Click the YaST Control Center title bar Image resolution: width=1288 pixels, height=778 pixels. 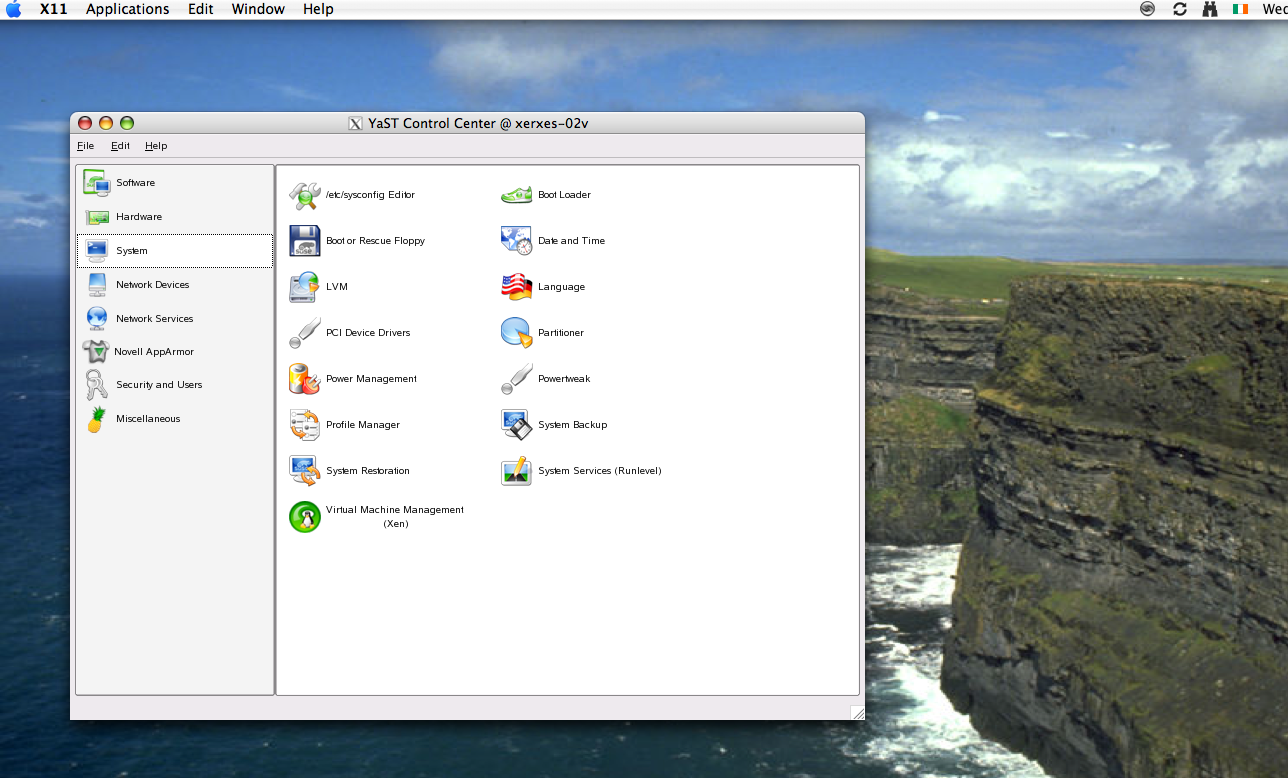click(x=467, y=123)
